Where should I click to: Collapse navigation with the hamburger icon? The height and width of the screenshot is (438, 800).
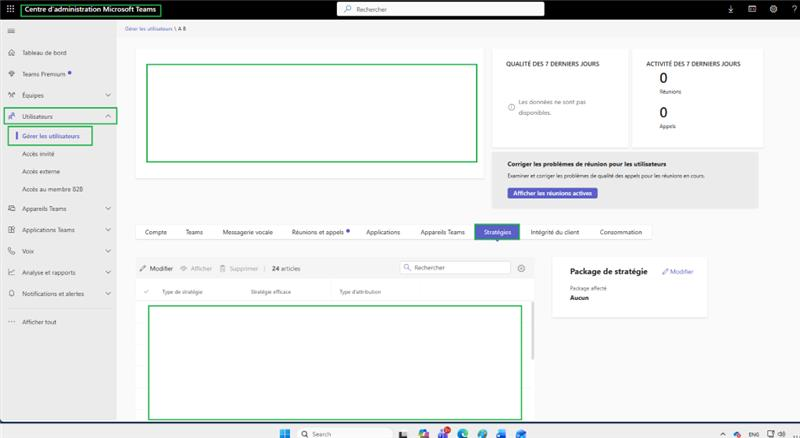(x=11, y=31)
